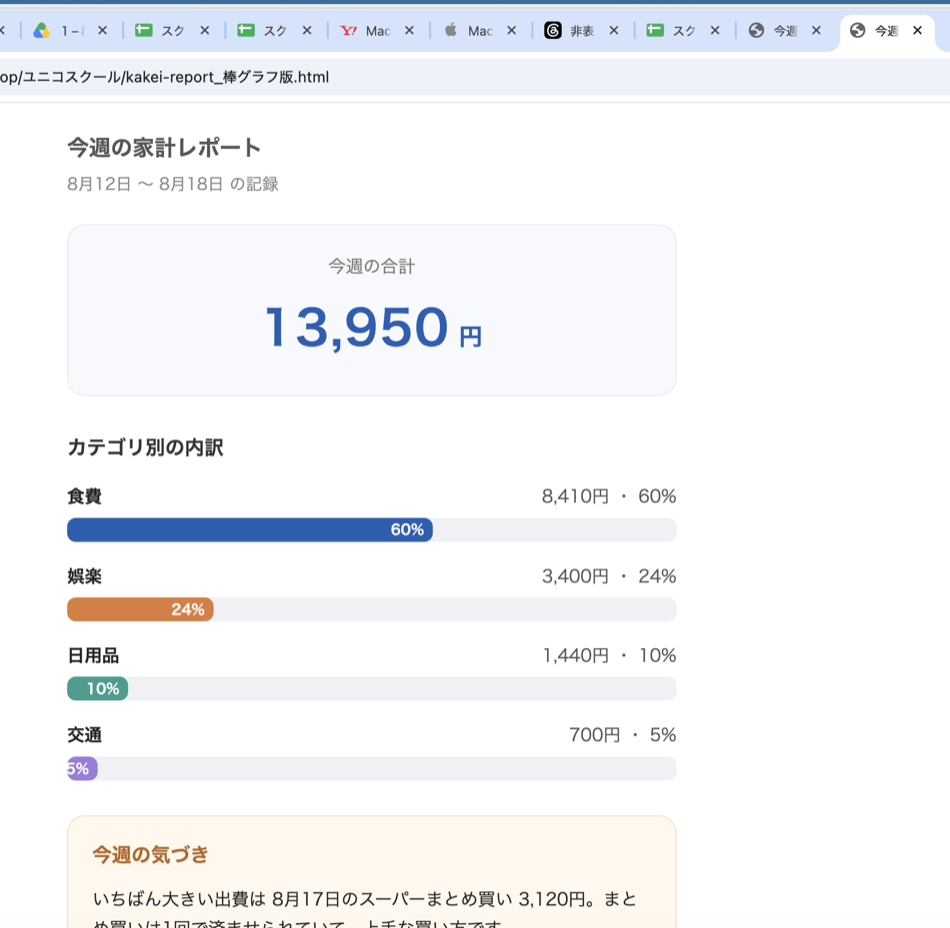Click the blue 食費 60% progress bar

coord(250,529)
